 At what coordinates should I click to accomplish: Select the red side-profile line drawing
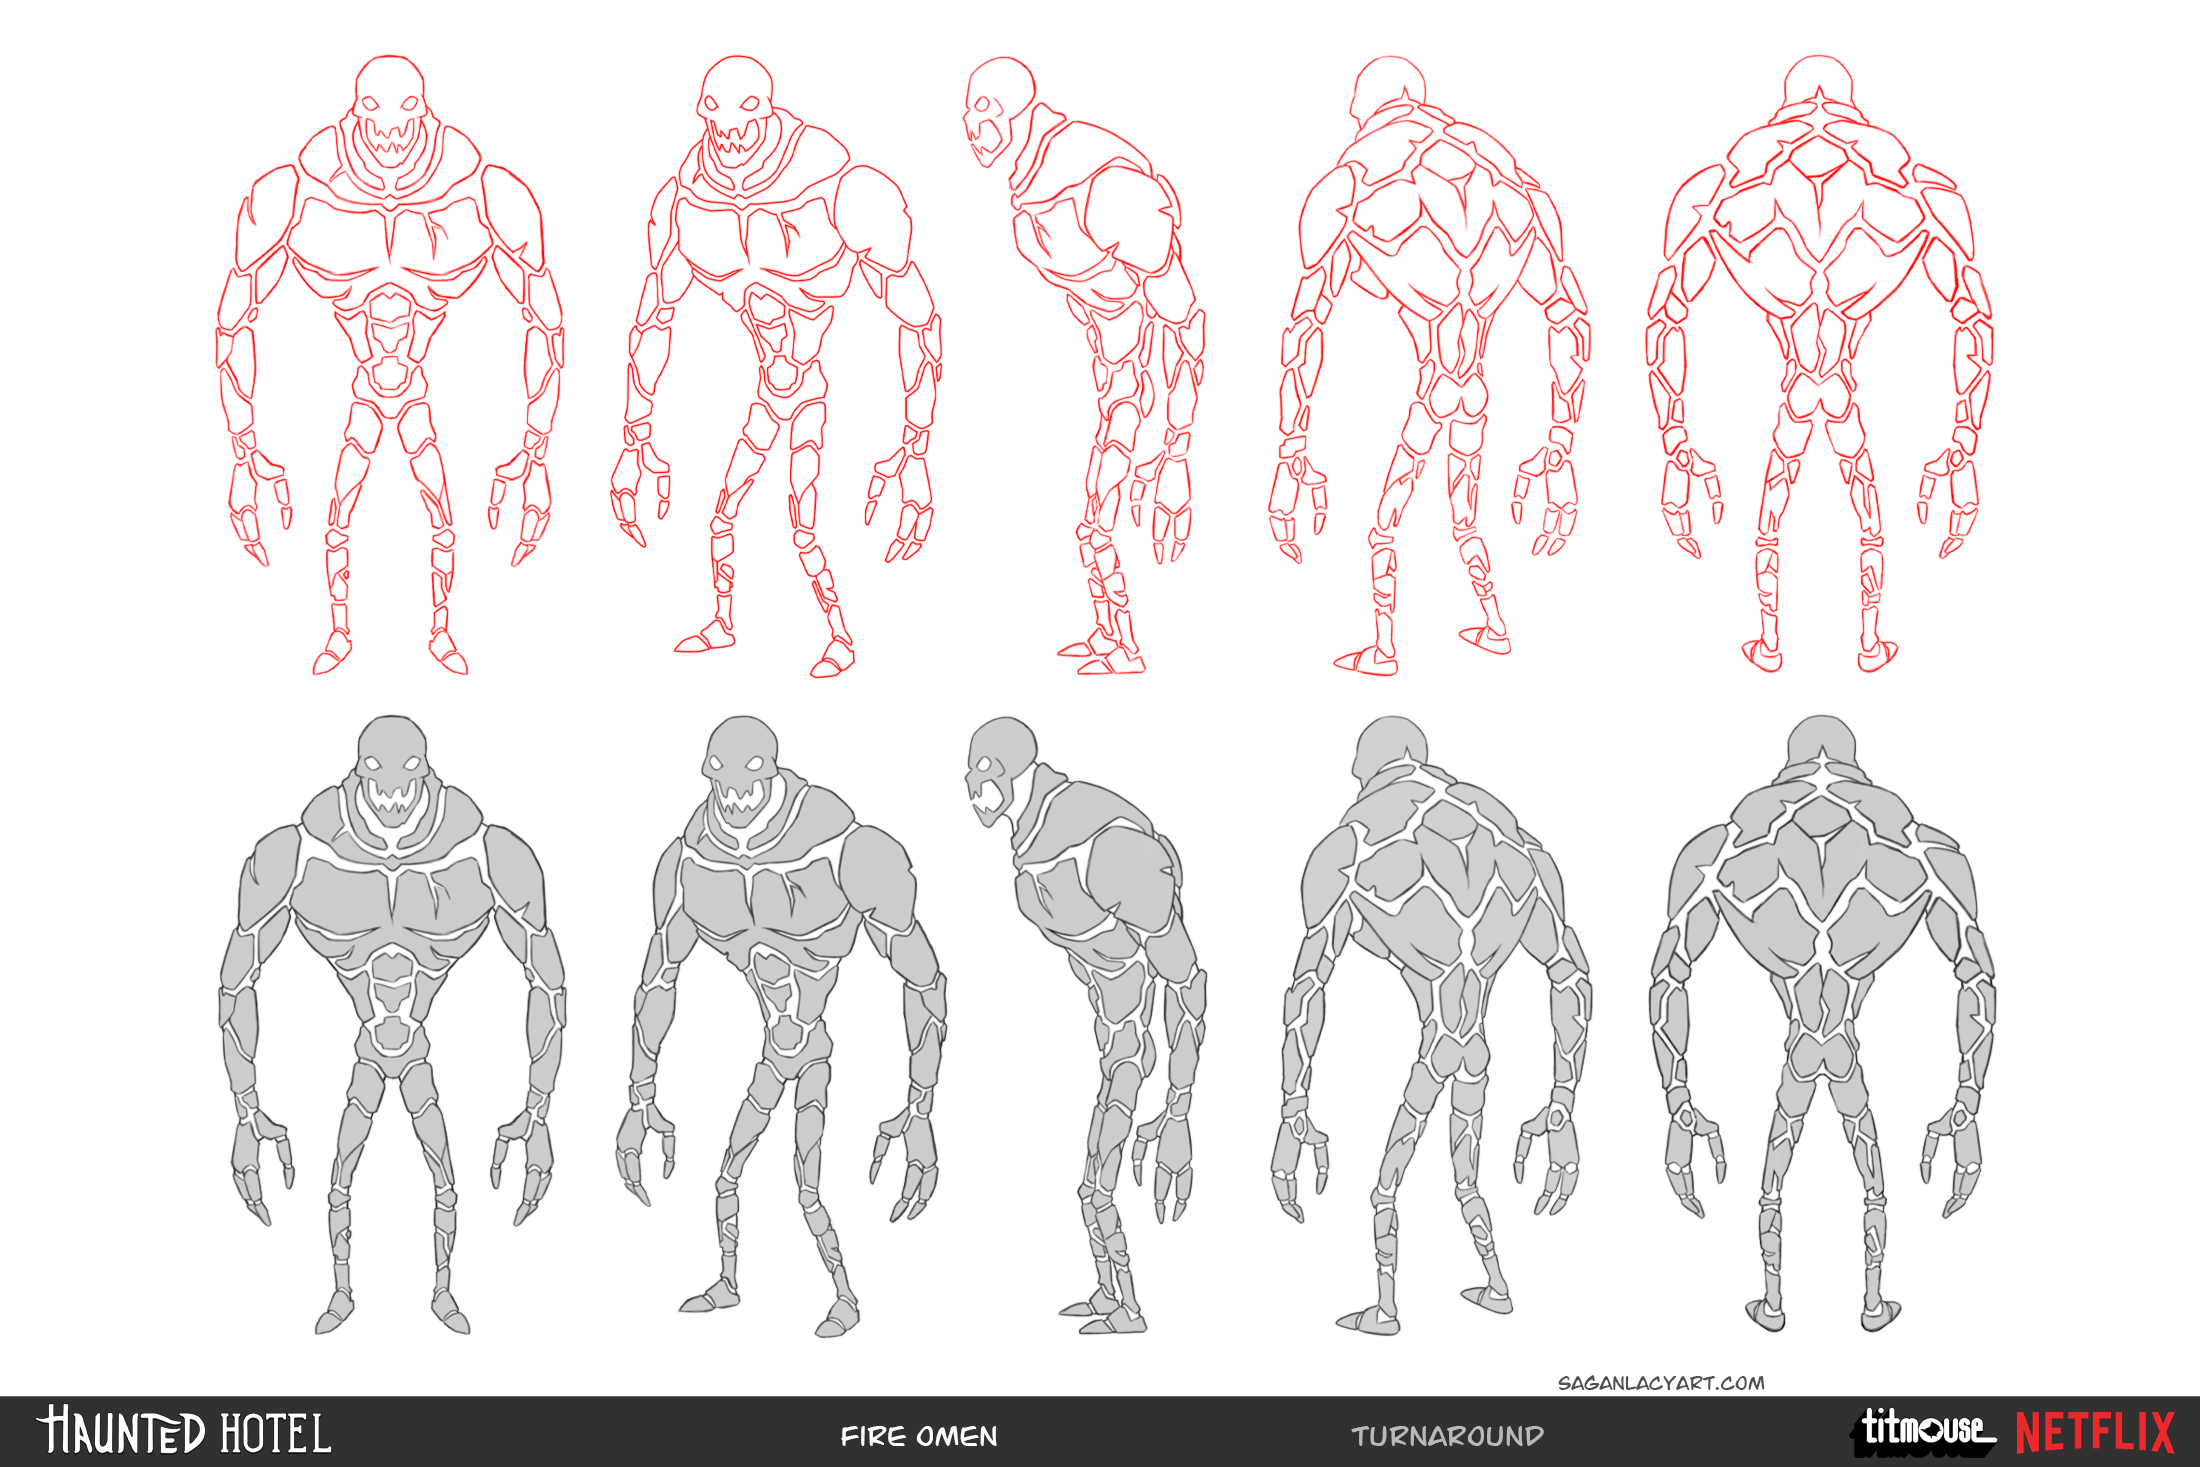click(1085, 366)
